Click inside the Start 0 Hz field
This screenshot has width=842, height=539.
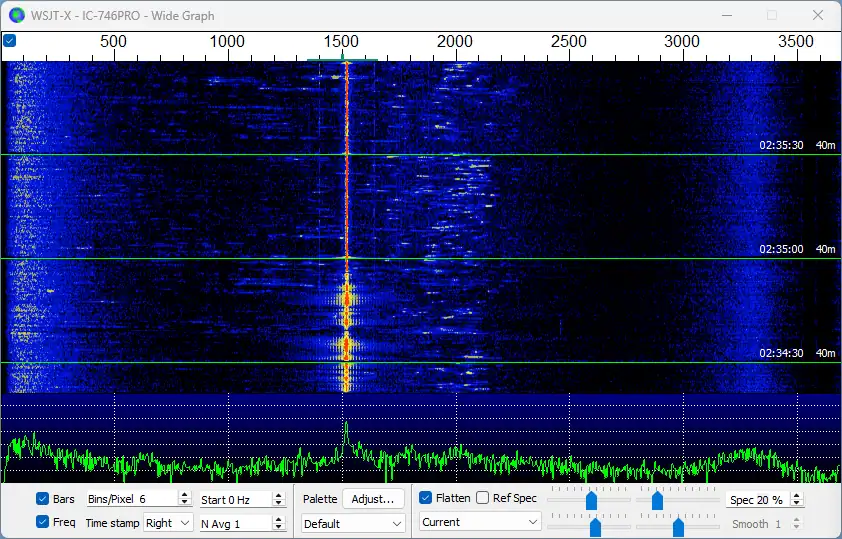click(233, 499)
